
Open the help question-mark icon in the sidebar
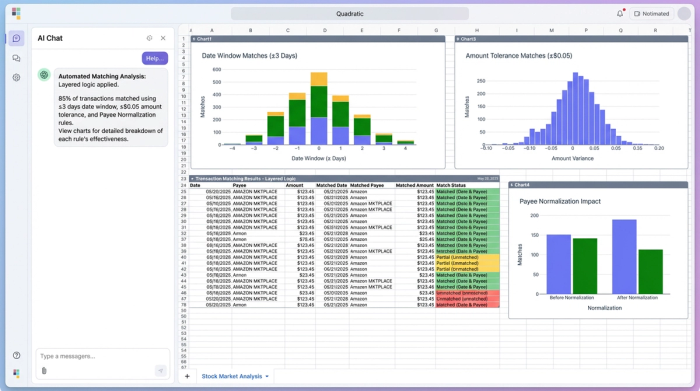[17, 355]
